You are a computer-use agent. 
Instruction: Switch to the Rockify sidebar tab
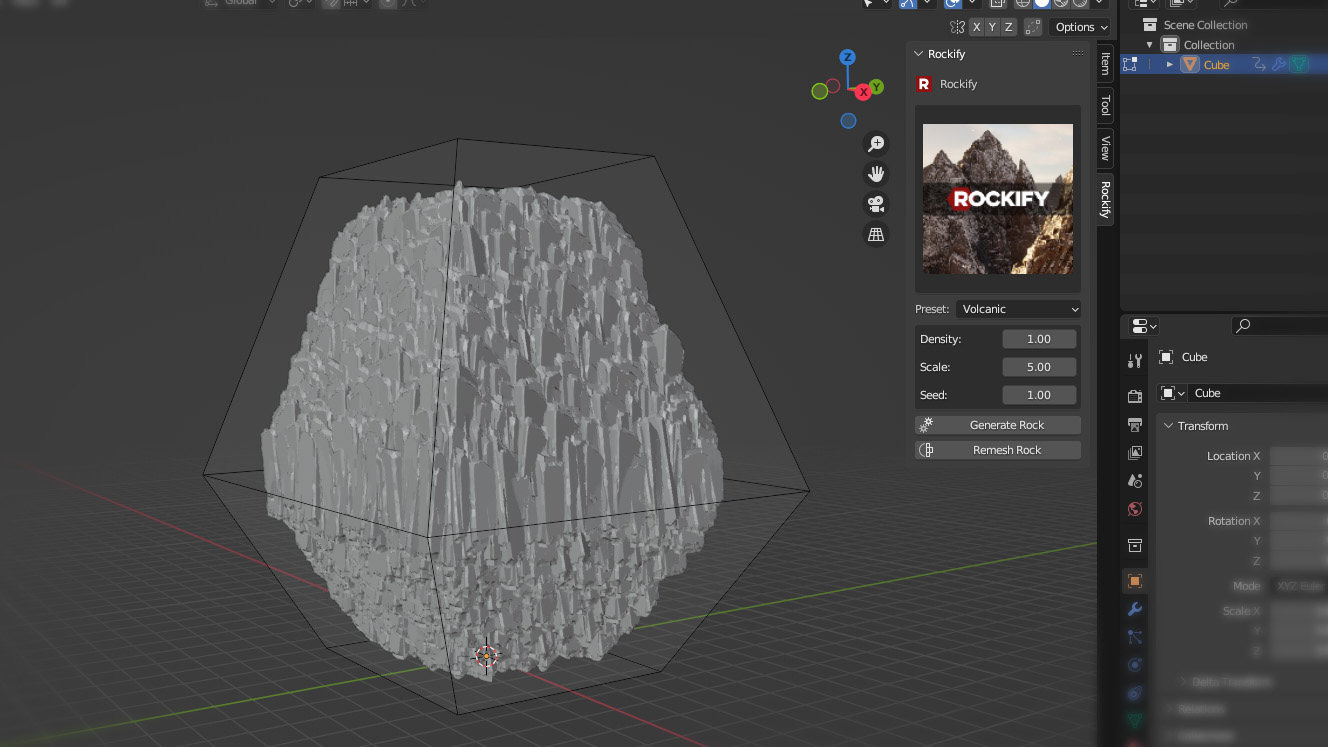pos(1105,199)
